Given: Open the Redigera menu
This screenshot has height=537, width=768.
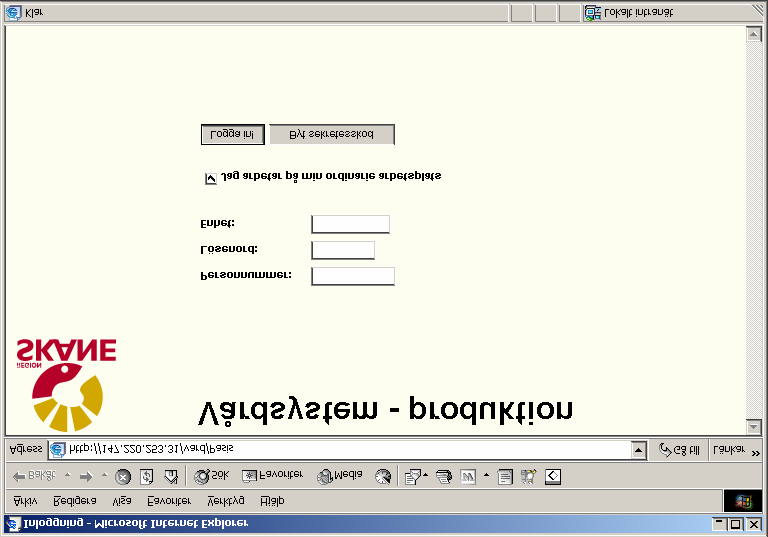Looking at the screenshot, I should 74,501.
